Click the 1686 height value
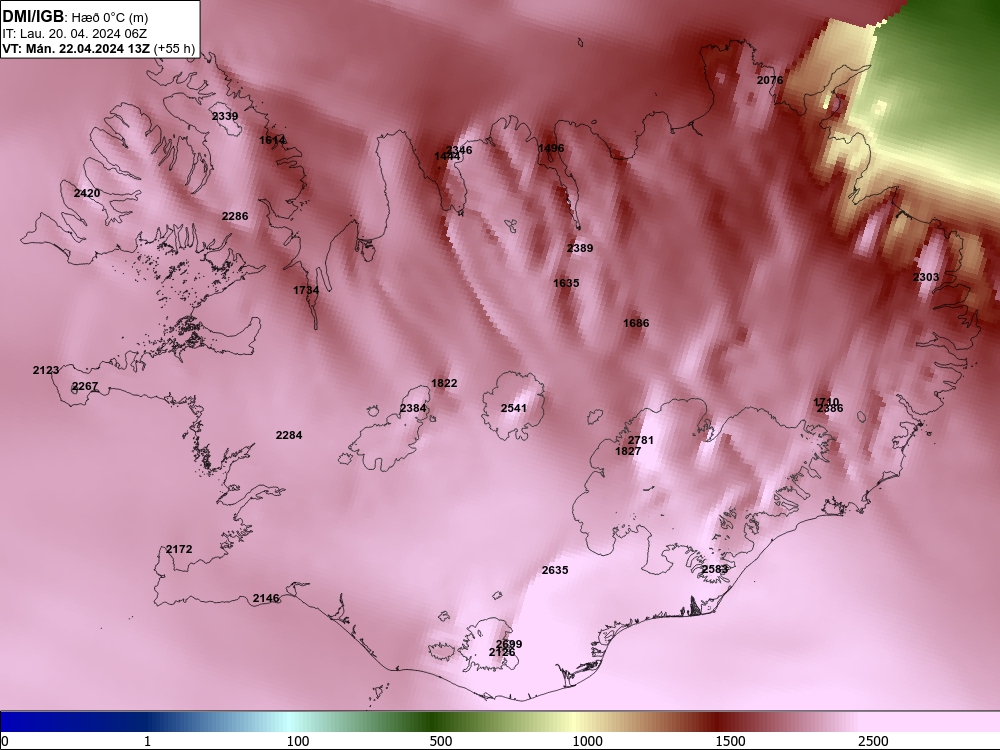This screenshot has height=750, width=1000. [x=636, y=323]
